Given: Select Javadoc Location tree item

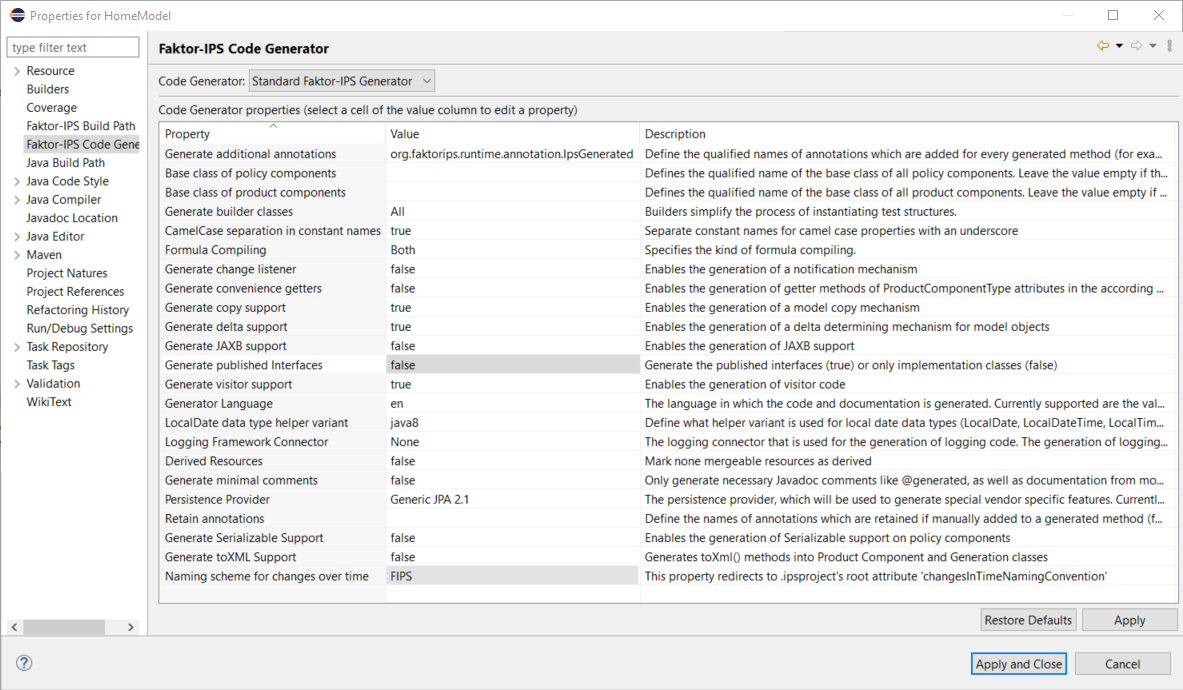Looking at the screenshot, I should [72, 218].
